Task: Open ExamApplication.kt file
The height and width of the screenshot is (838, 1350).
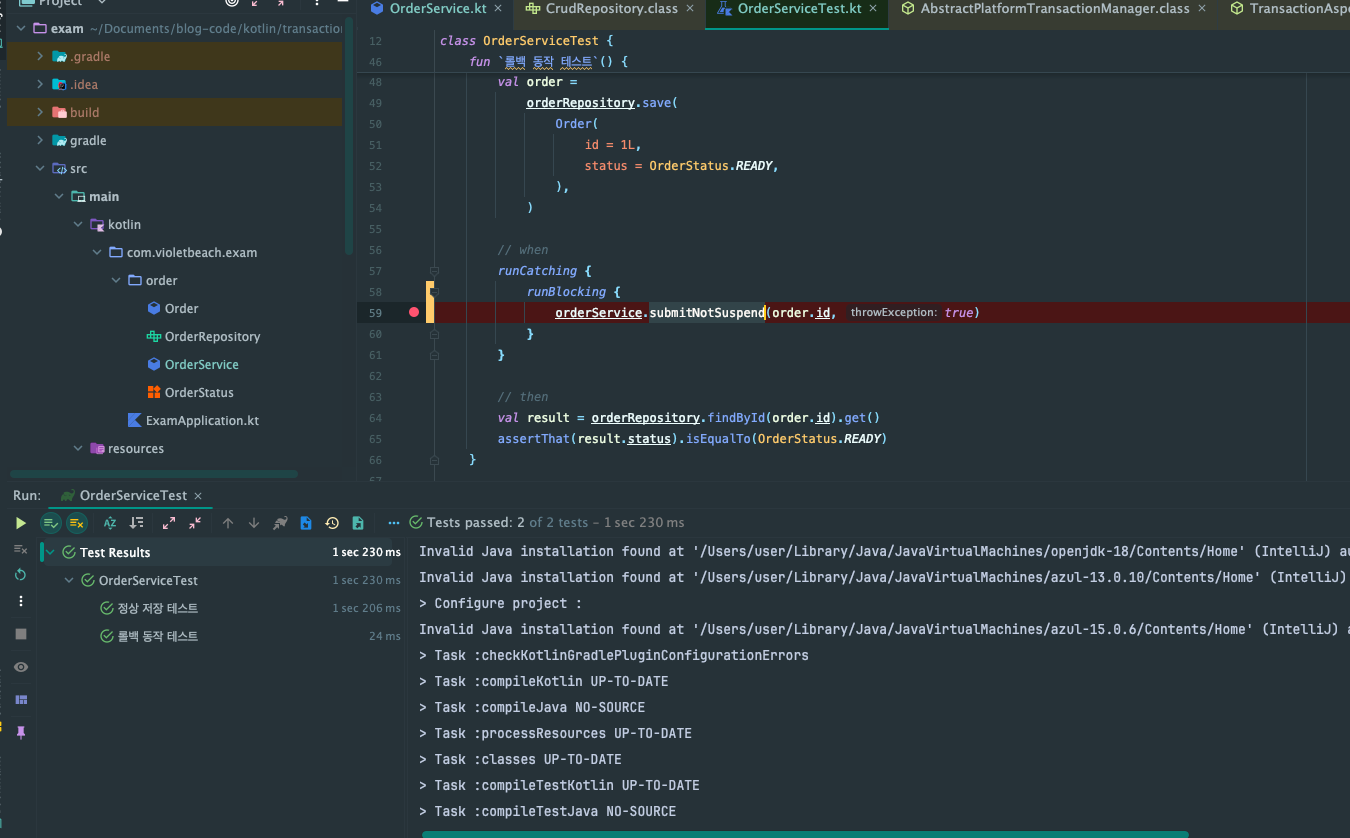Action: tap(193, 420)
